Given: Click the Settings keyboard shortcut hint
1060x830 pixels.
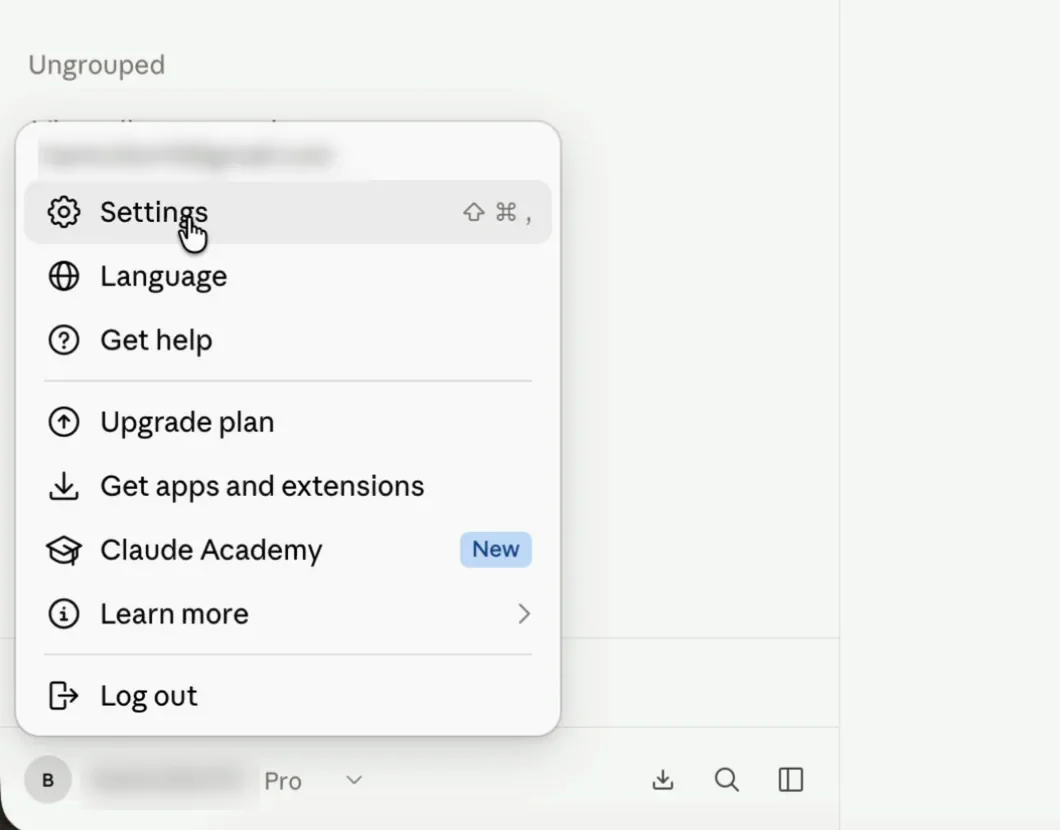Looking at the screenshot, I should pos(498,212).
